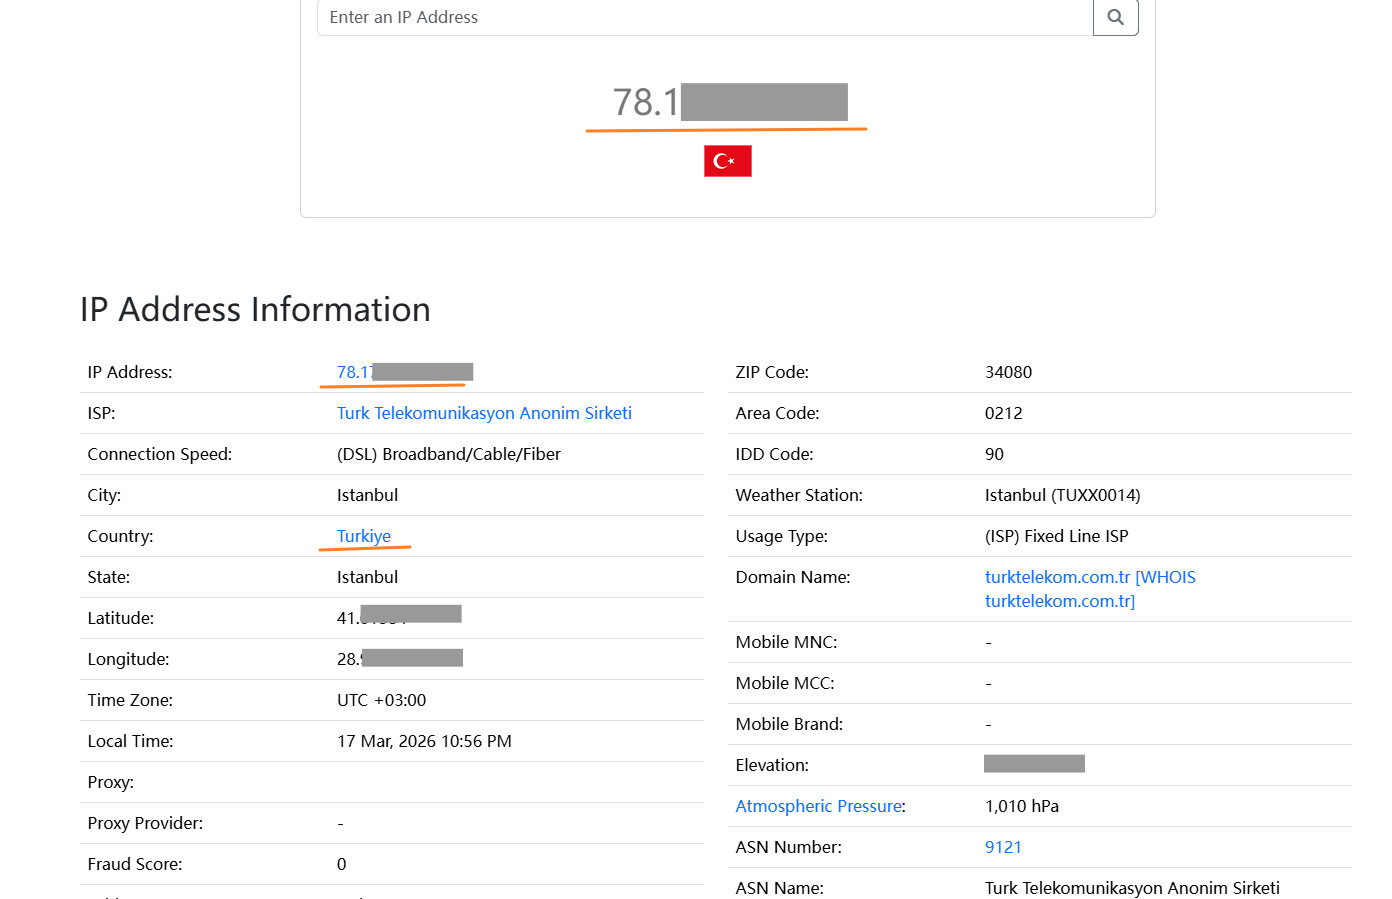Screen dimensions: 1392x899
Task: Select the time zone UTC +03:00
Action: pos(381,700)
